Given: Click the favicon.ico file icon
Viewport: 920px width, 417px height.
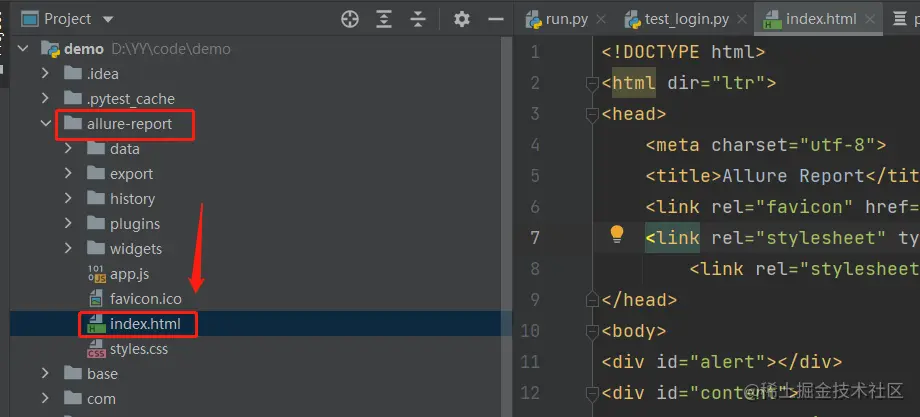Looking at the screenshot, I should click(x=97, y=299).
